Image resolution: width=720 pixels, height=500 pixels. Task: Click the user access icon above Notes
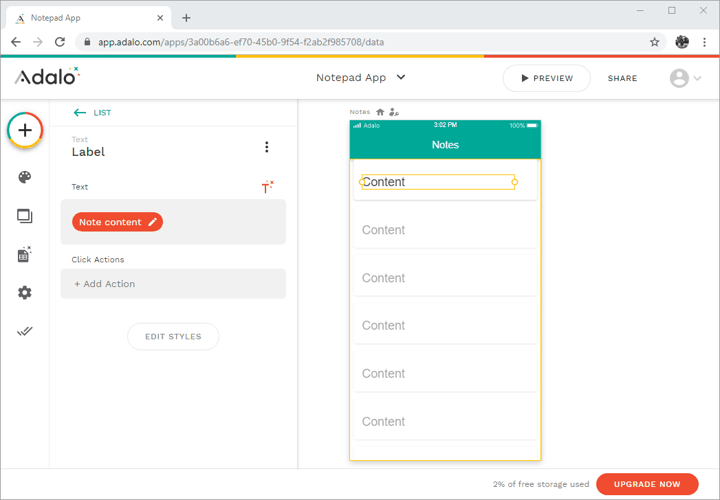[394, 112]
